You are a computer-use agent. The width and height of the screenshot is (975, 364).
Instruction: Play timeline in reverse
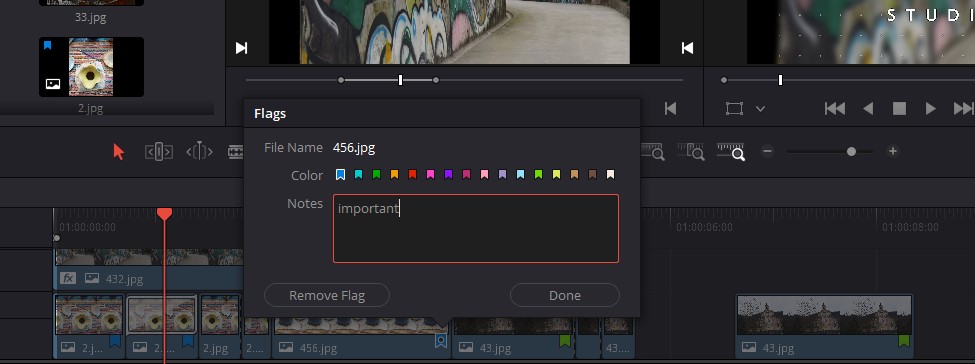click(868, 109)
